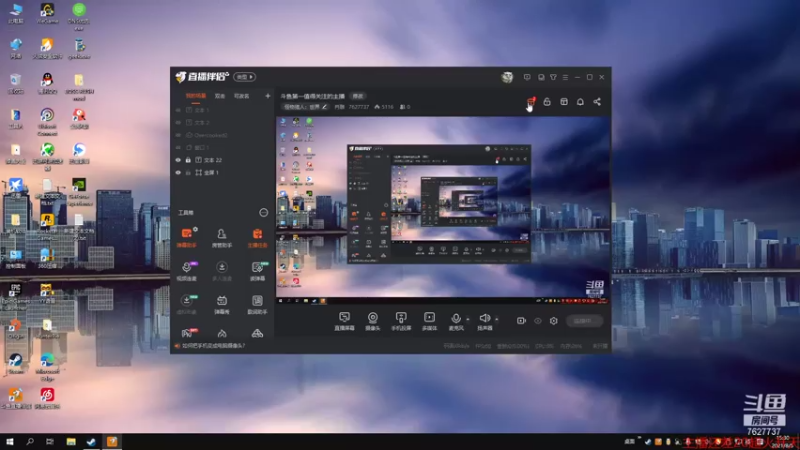Open the 视频连麦 video co-stream tool
This screenshot has height=450, width=800.
(x=187, y=271)
